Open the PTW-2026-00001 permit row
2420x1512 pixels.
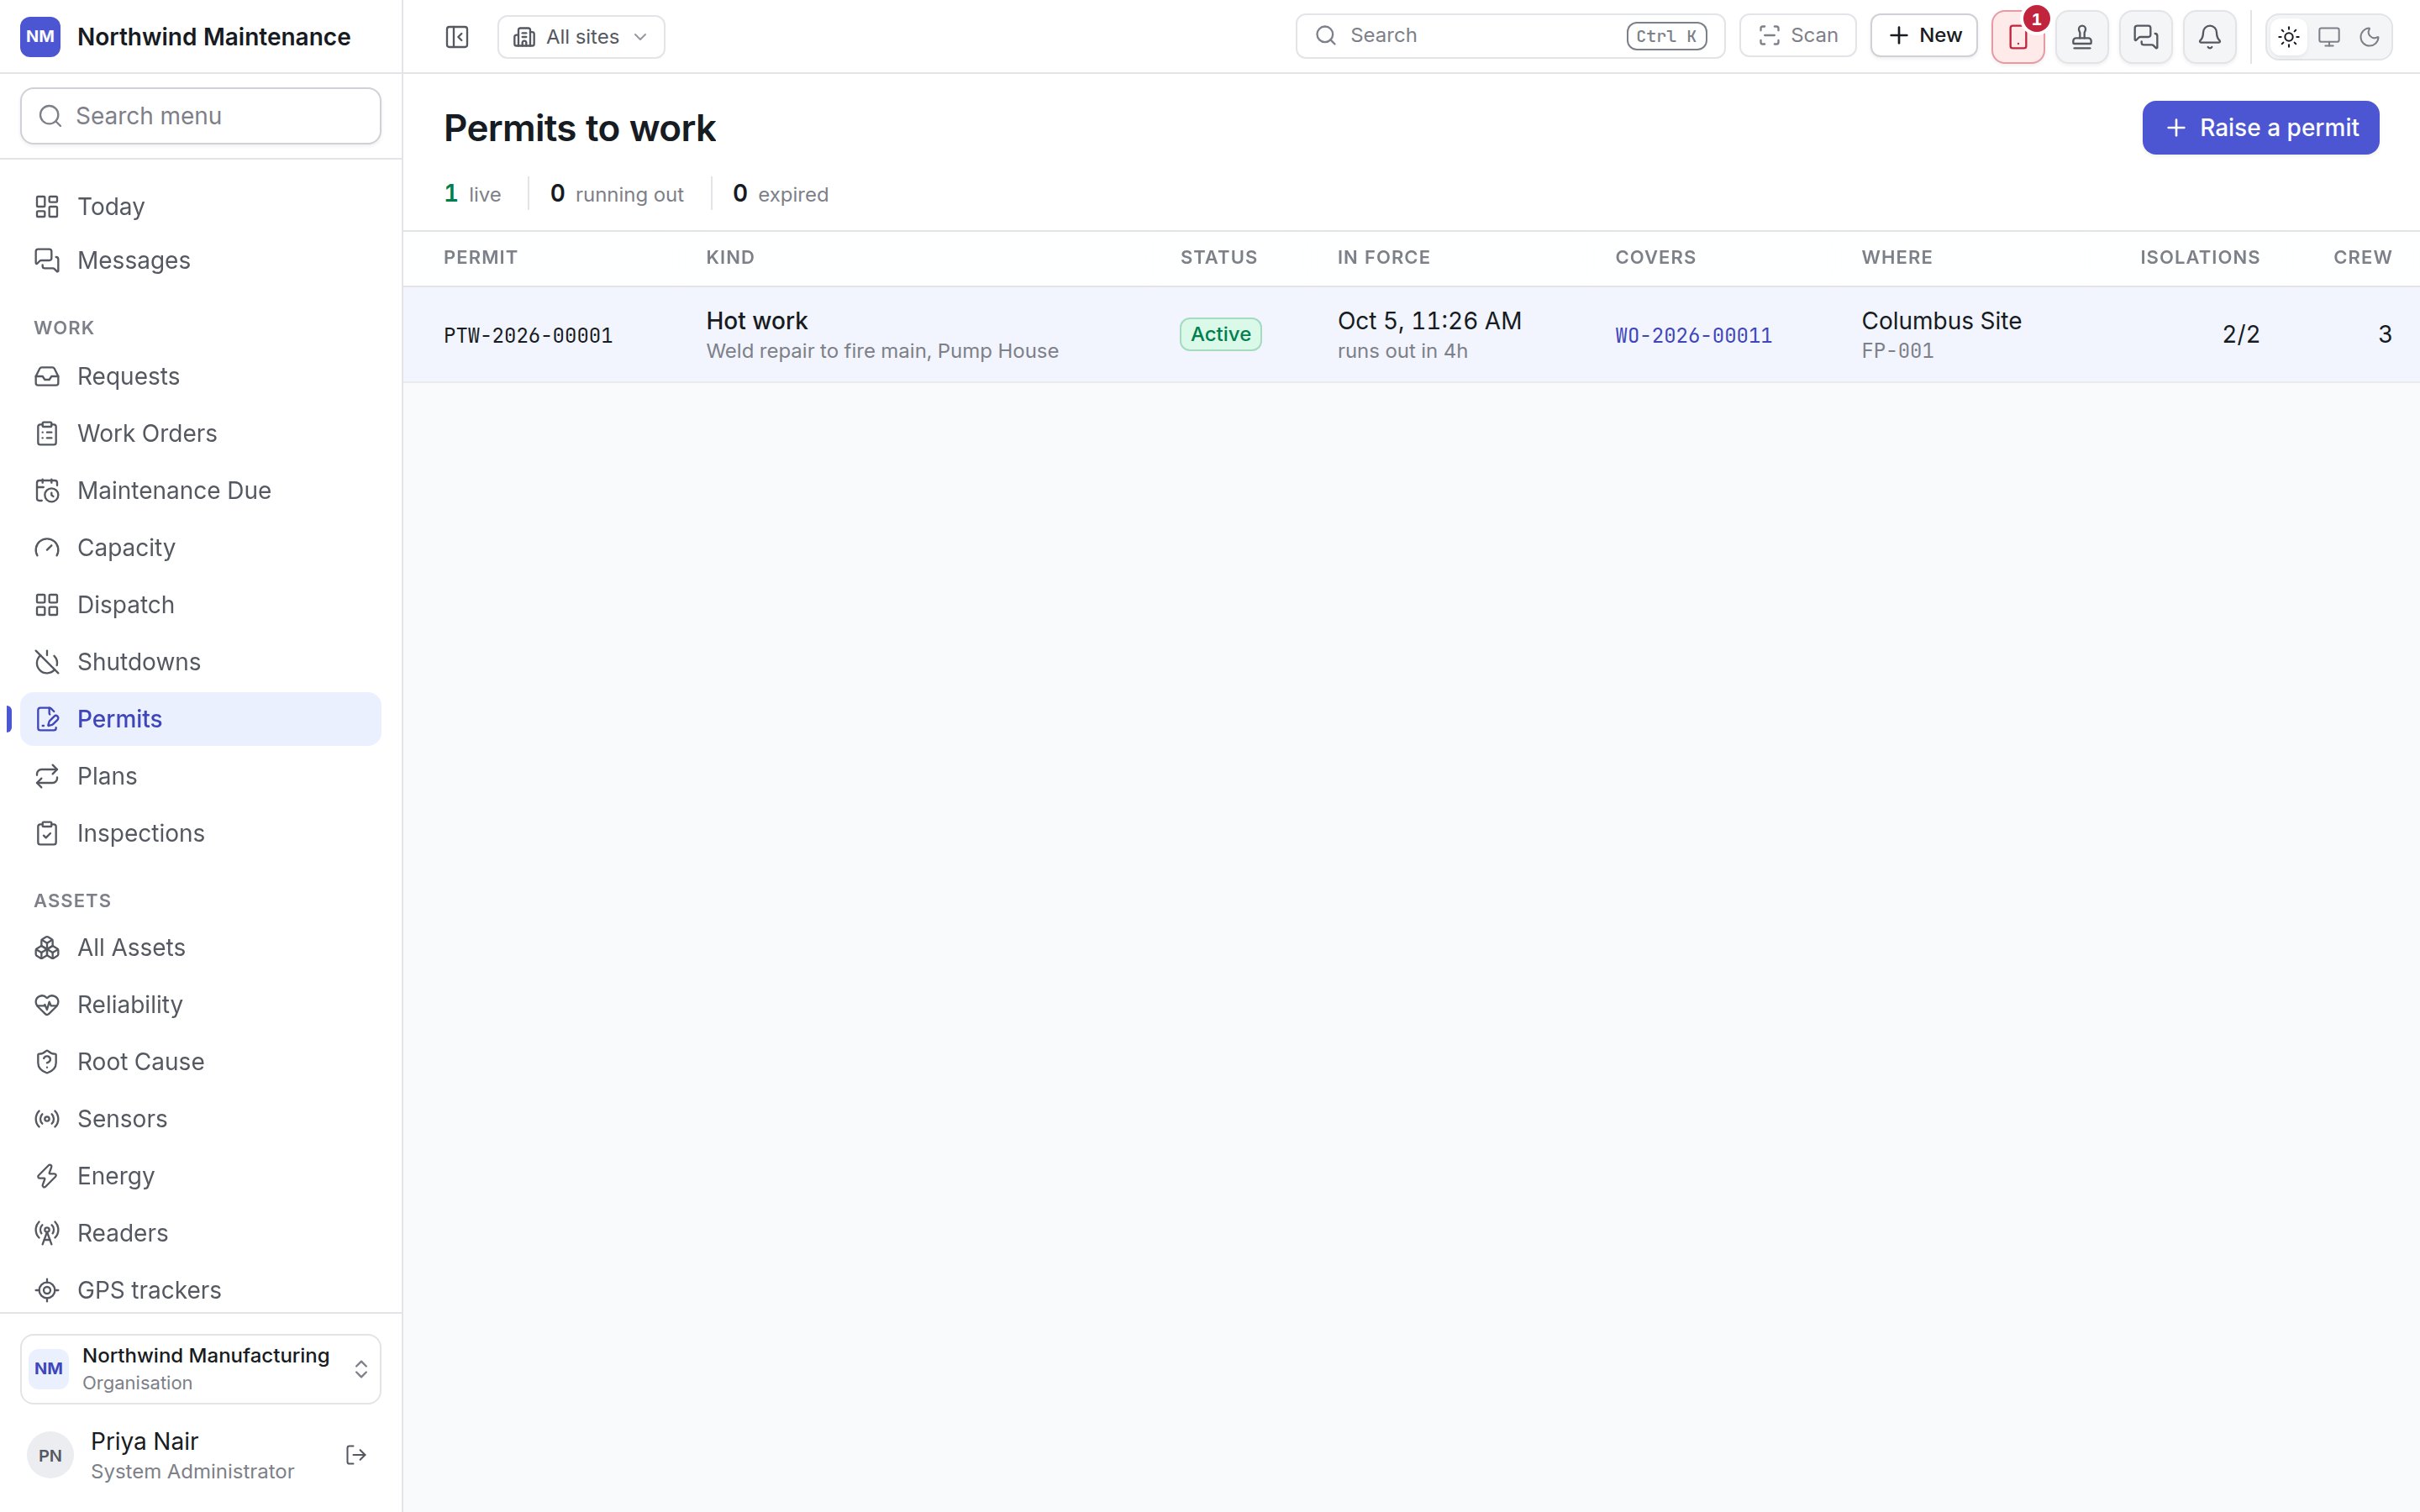click(1411, 335)
